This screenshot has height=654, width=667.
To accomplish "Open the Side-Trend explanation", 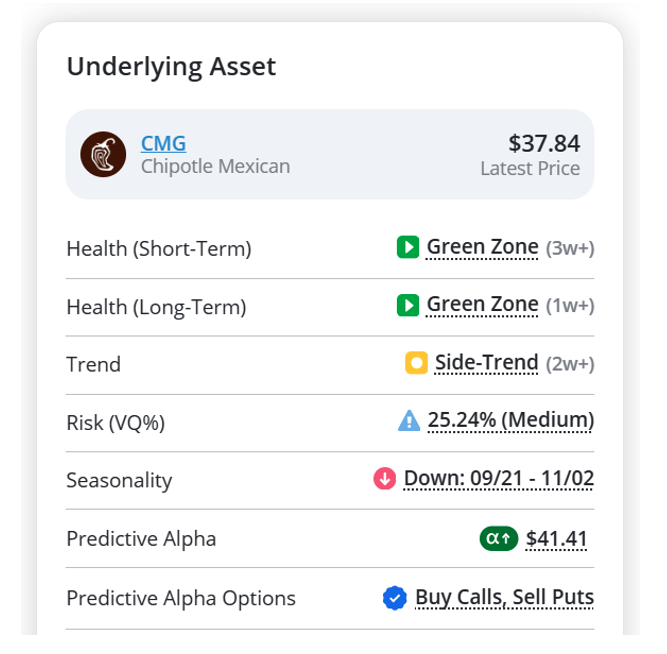I will [x=487, y=363].
